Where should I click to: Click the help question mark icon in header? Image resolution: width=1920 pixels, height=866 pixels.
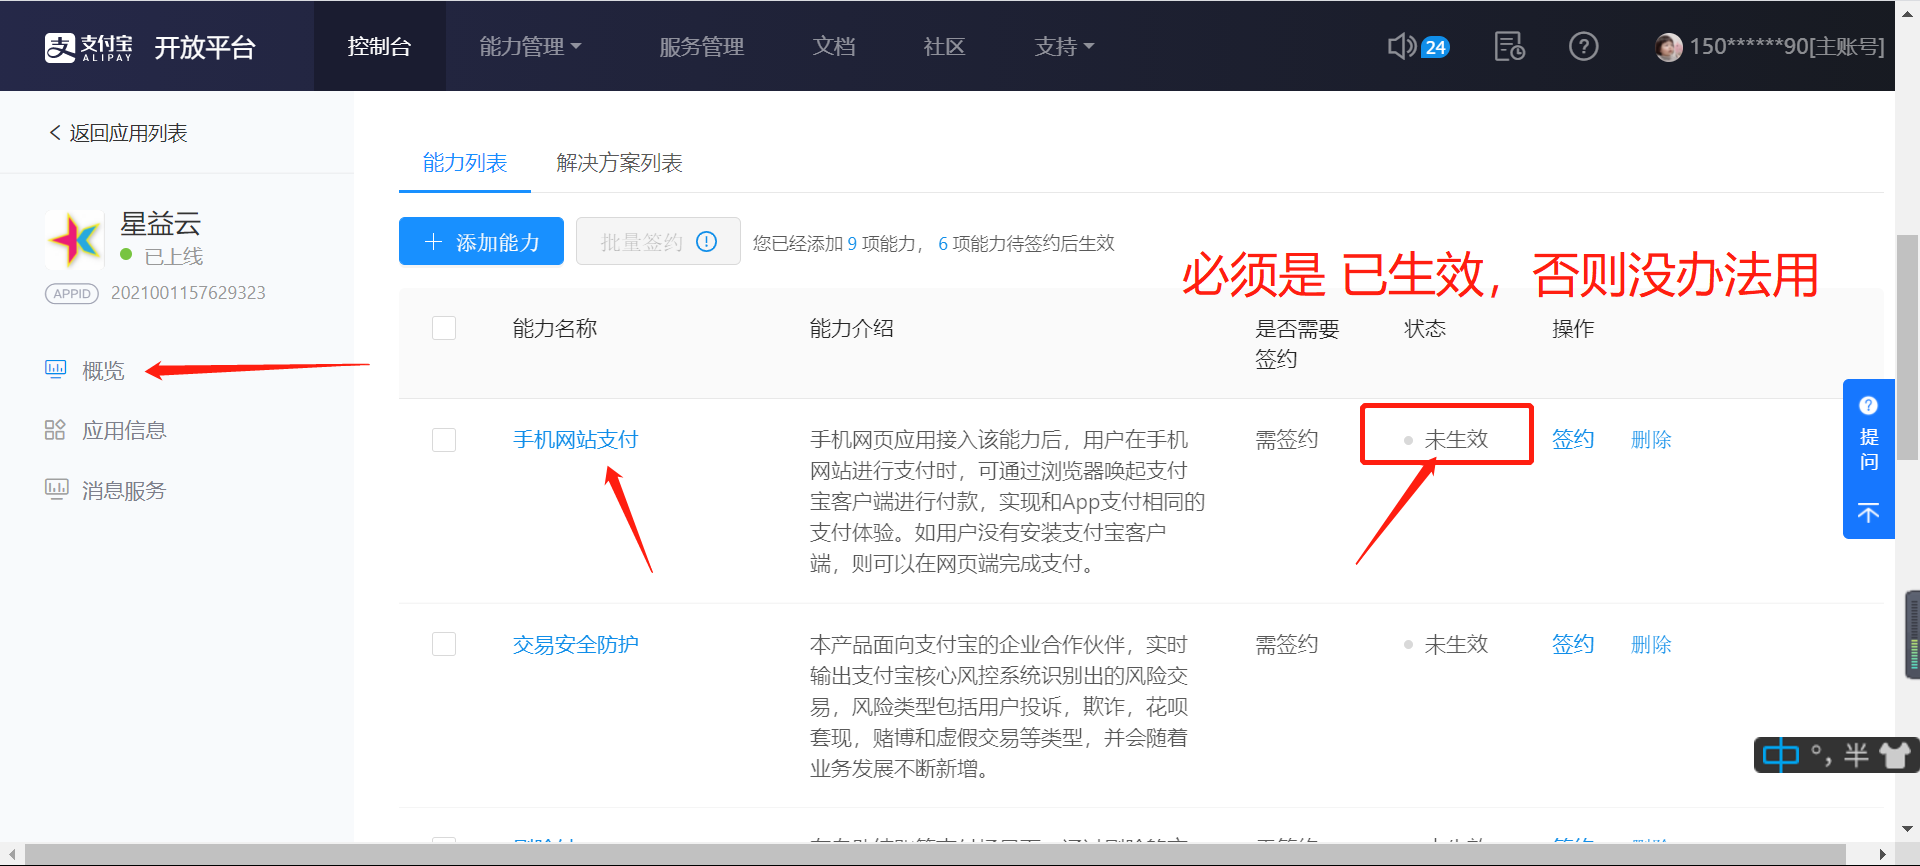coord(1583,46)
